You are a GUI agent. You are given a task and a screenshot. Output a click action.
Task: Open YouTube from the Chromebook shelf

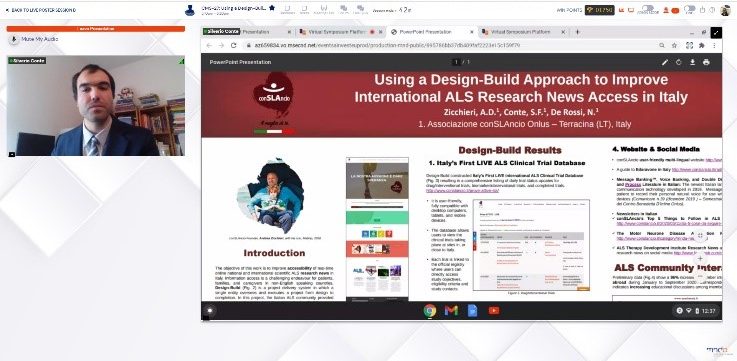click(x=494, y=311)
